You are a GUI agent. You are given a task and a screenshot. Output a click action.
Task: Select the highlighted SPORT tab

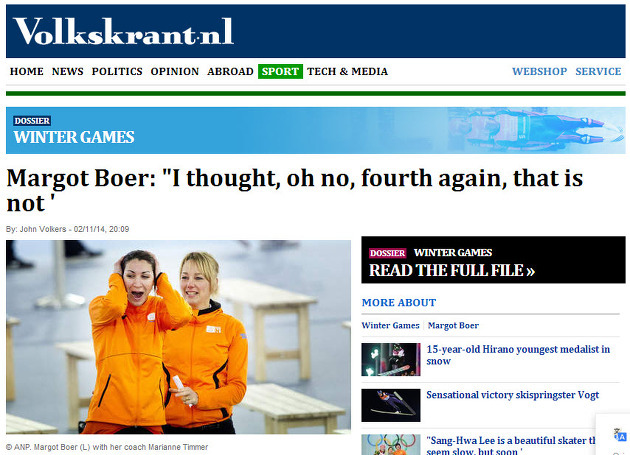280,71
